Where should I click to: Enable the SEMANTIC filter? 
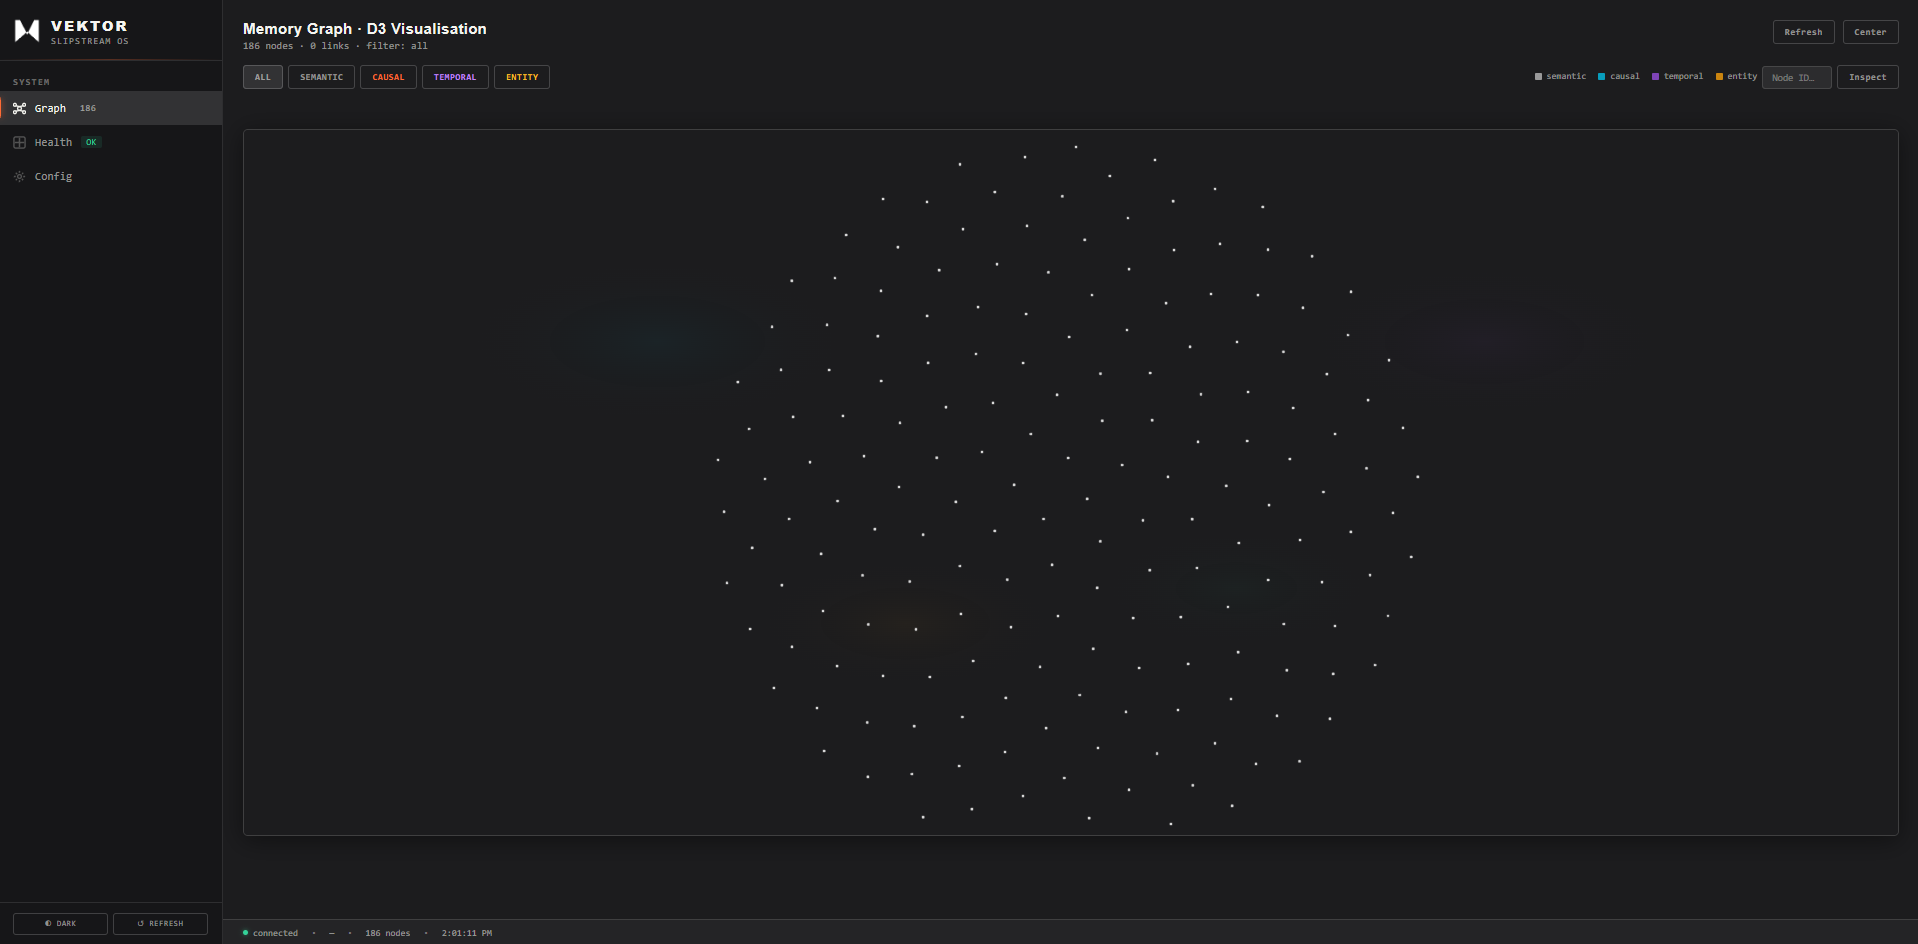(x=321, y=77)
